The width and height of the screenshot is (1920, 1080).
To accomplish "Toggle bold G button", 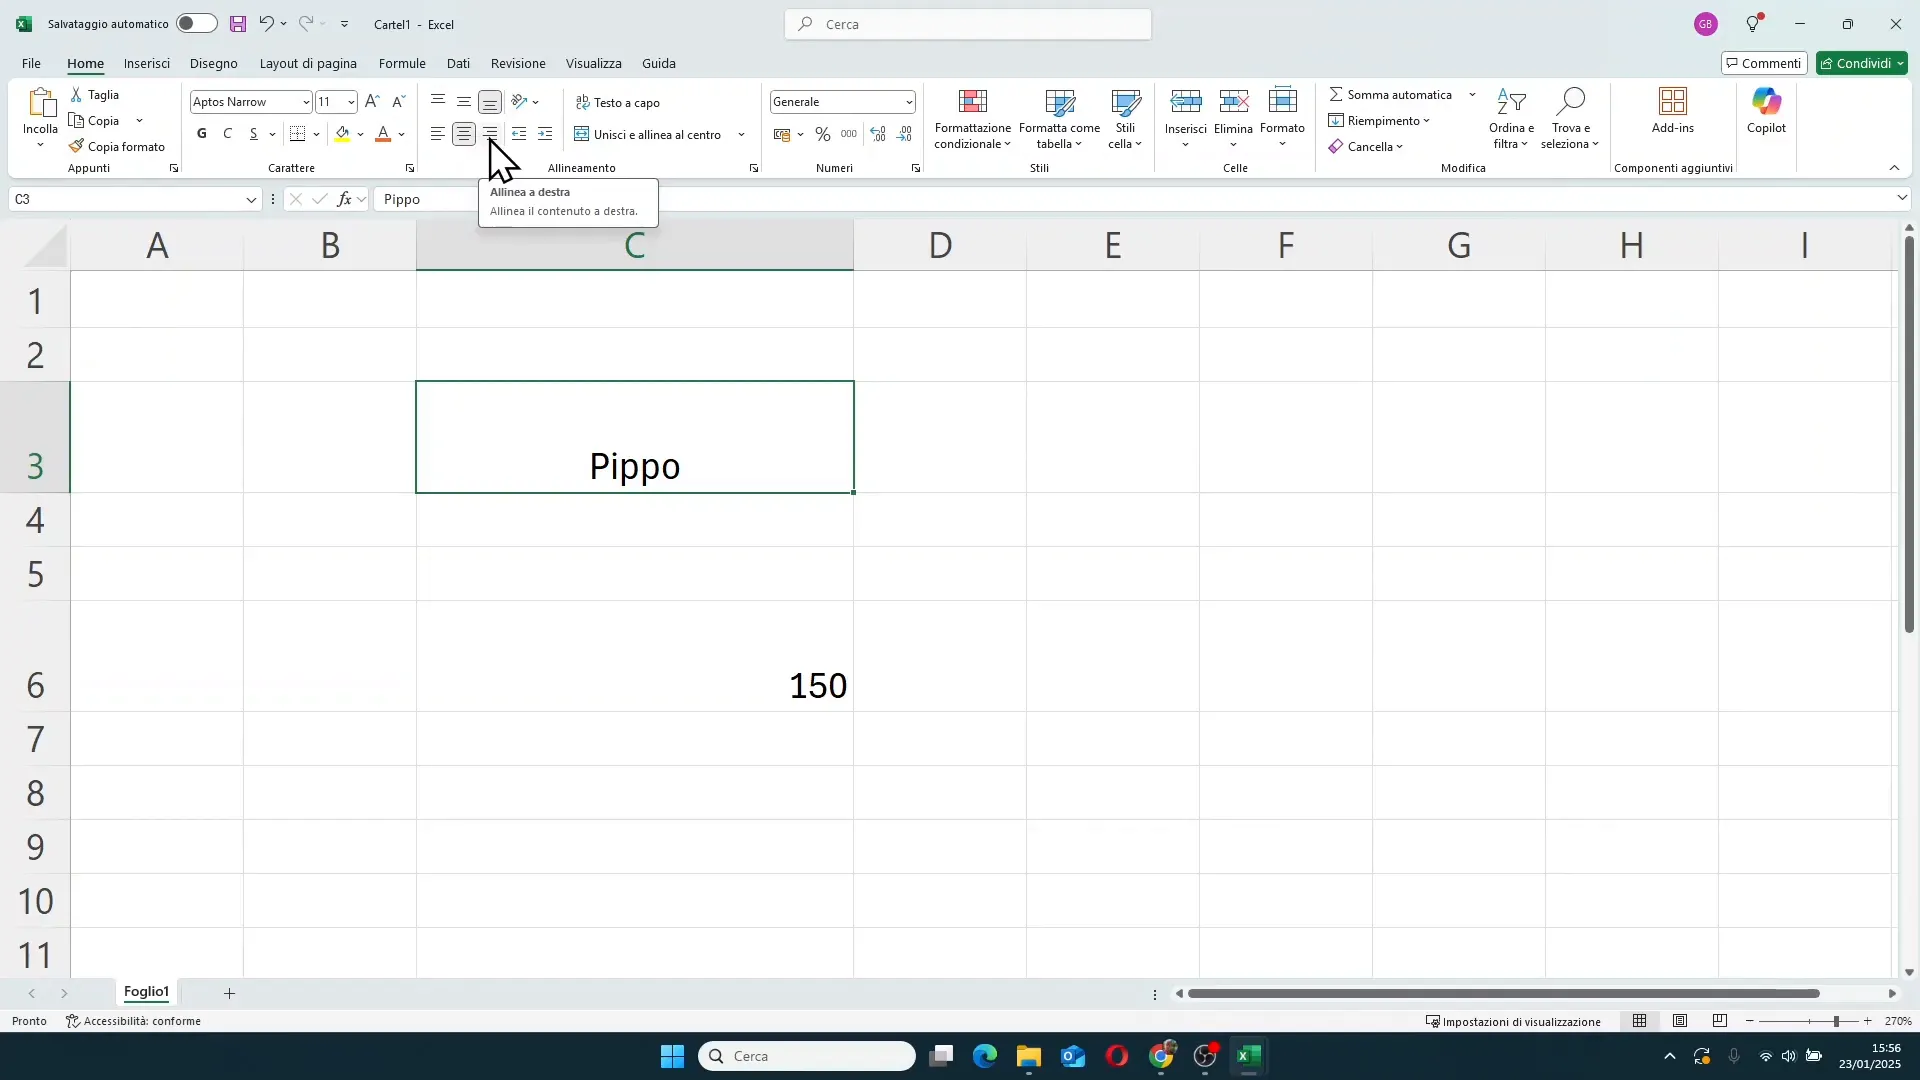I will 202,134.
